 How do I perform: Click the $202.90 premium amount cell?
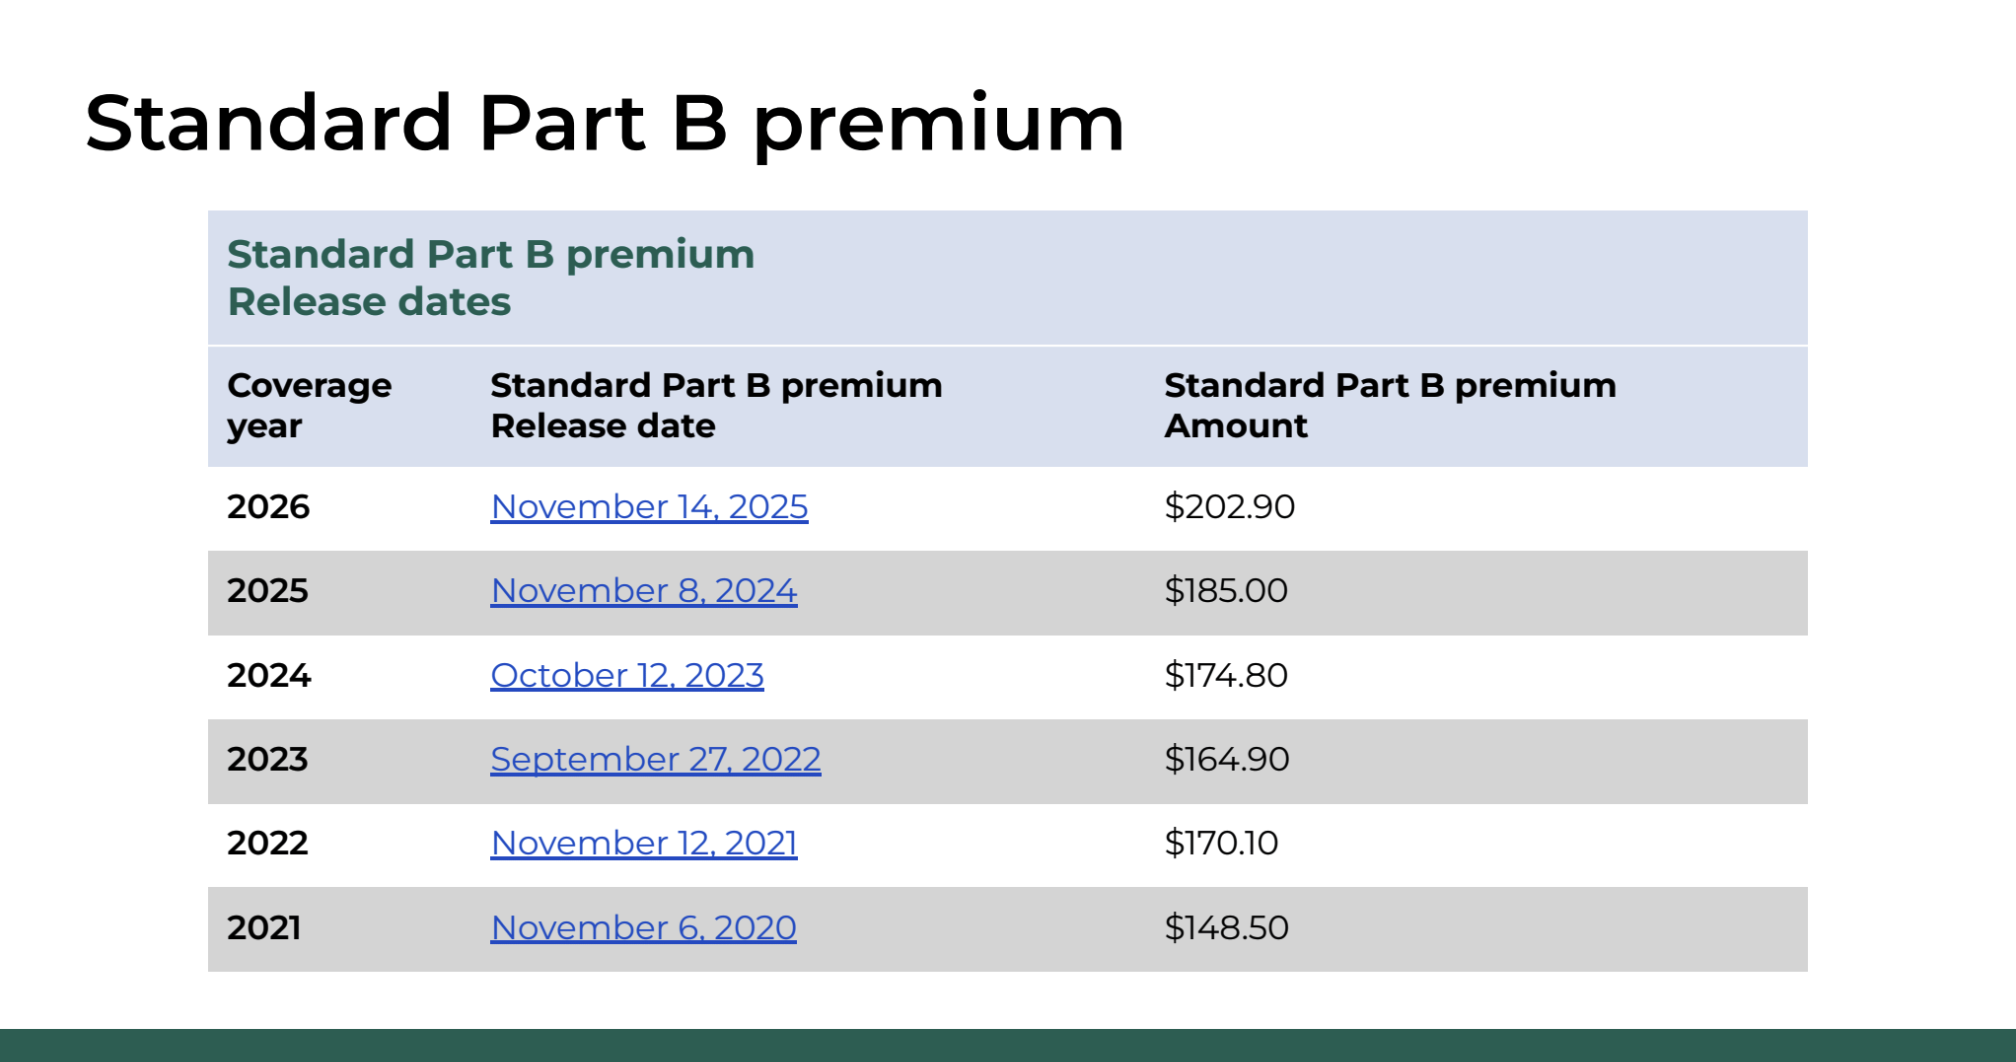(x=1230, y=507)
